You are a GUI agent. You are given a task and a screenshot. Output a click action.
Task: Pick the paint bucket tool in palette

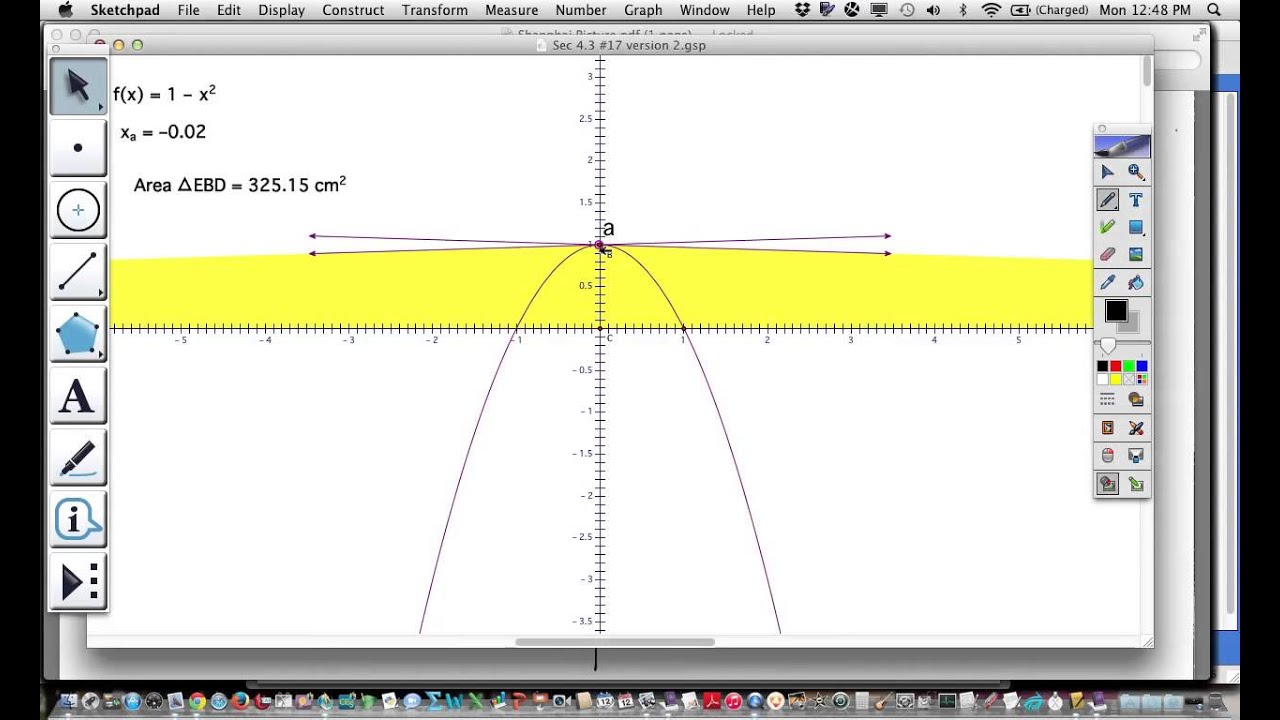[1136, 283]
